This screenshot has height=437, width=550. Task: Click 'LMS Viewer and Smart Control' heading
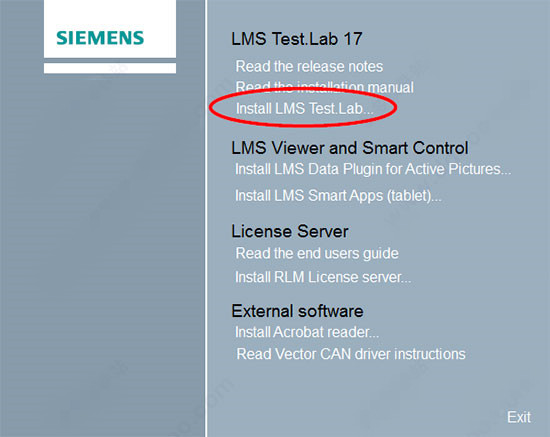pyautogui.click(x=350, y=148)
